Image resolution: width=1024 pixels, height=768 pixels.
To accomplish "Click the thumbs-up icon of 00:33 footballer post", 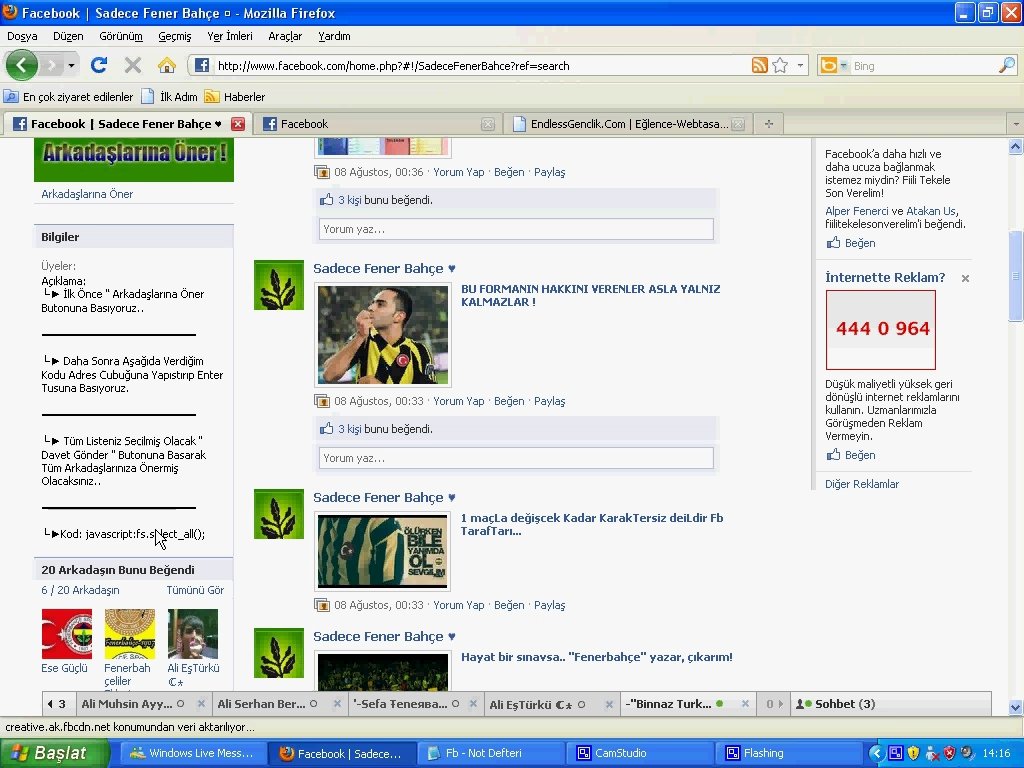I will click(x=327, y=428).
